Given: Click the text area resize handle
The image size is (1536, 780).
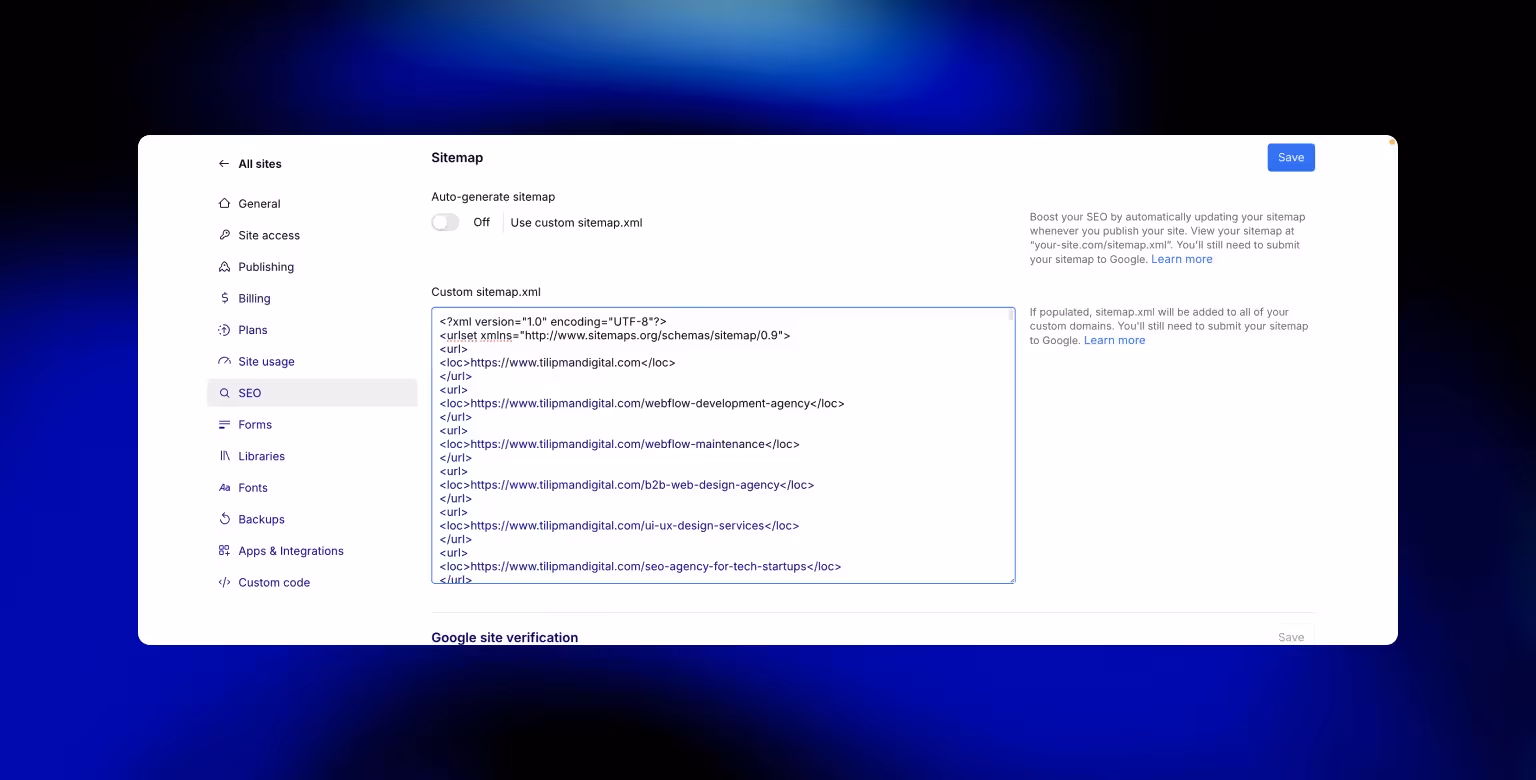Looking at the screenshot, I should tap(1010, 578).
